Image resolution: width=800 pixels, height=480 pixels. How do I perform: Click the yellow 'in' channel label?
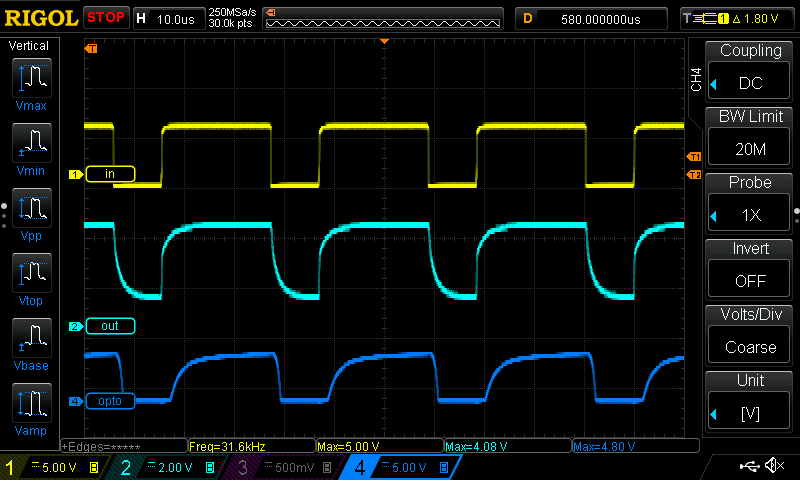coord(110,174)
